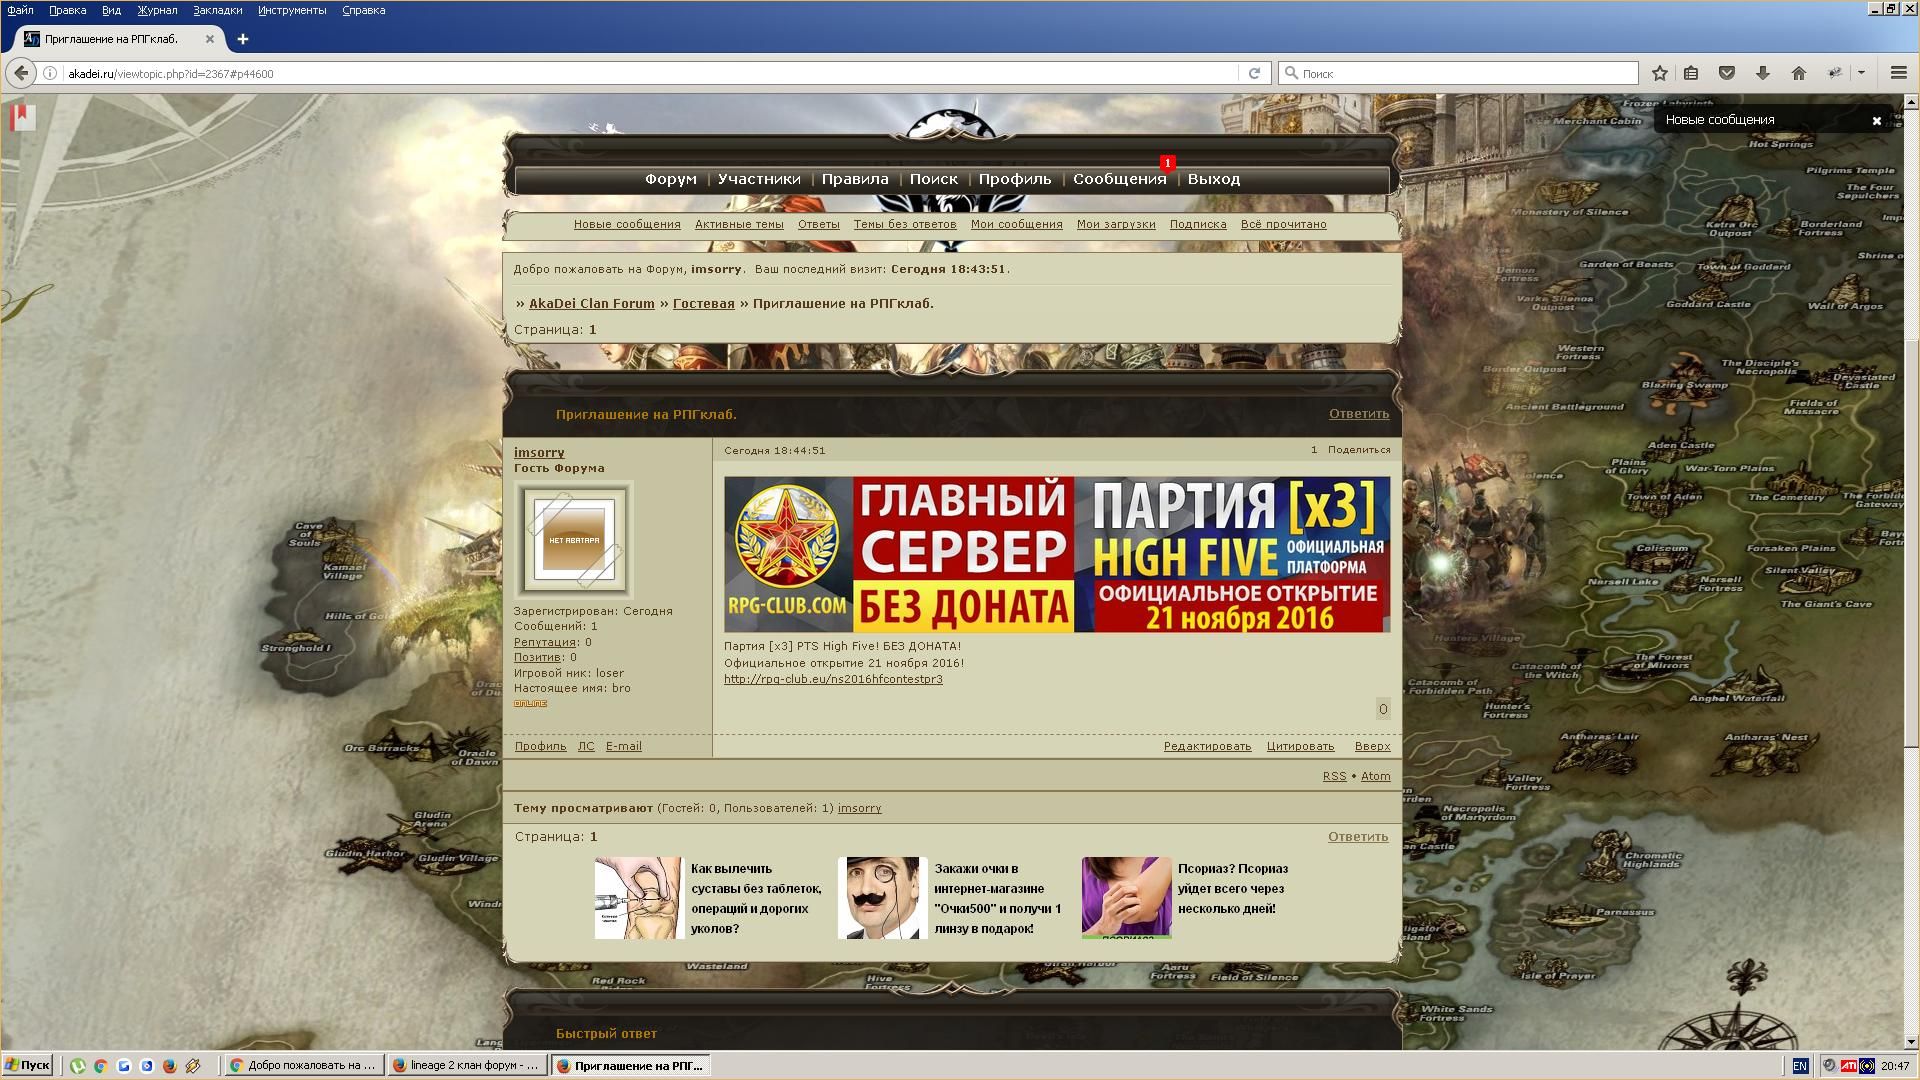1920x1080 pixels.
Task: Dismiss the Новые сообщения notification
Action: pos(1876,120)
